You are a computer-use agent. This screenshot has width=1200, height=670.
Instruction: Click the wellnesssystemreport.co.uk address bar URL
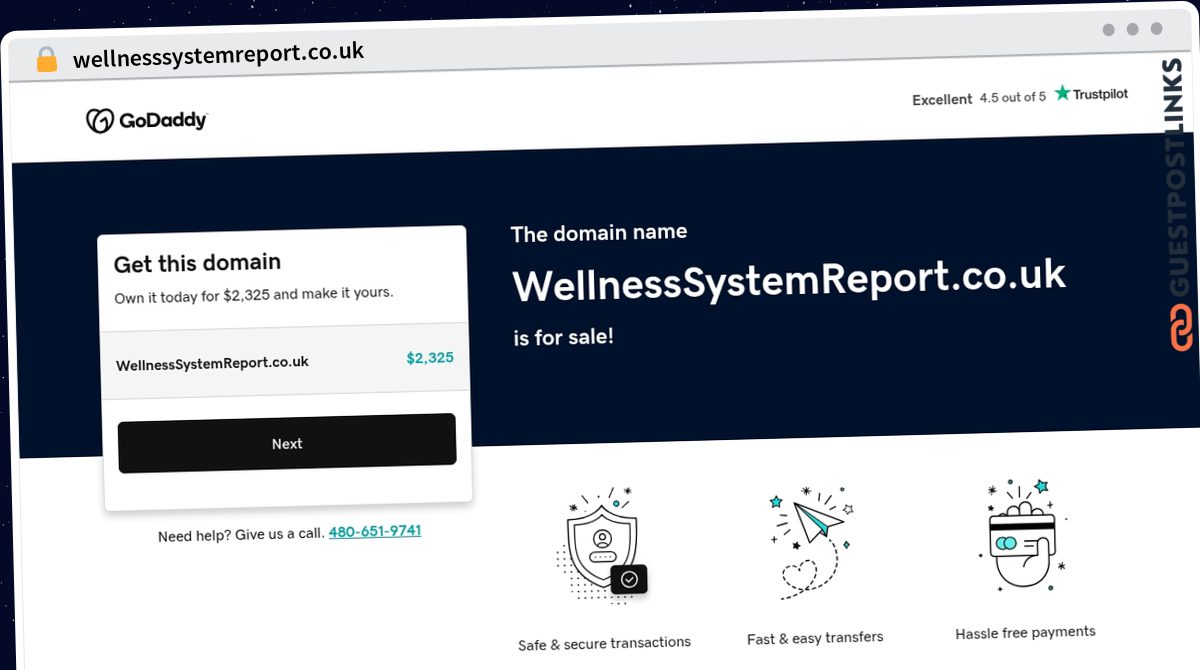pyautogui.click(x=218, y=54)
